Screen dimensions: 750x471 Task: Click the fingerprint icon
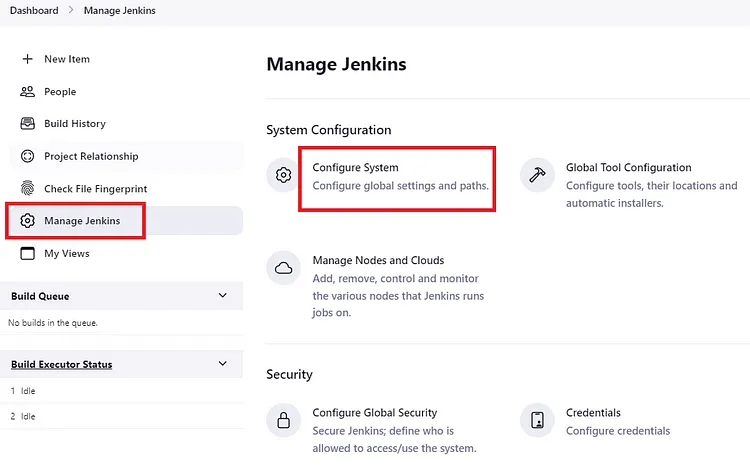click(x=28, y=188)
